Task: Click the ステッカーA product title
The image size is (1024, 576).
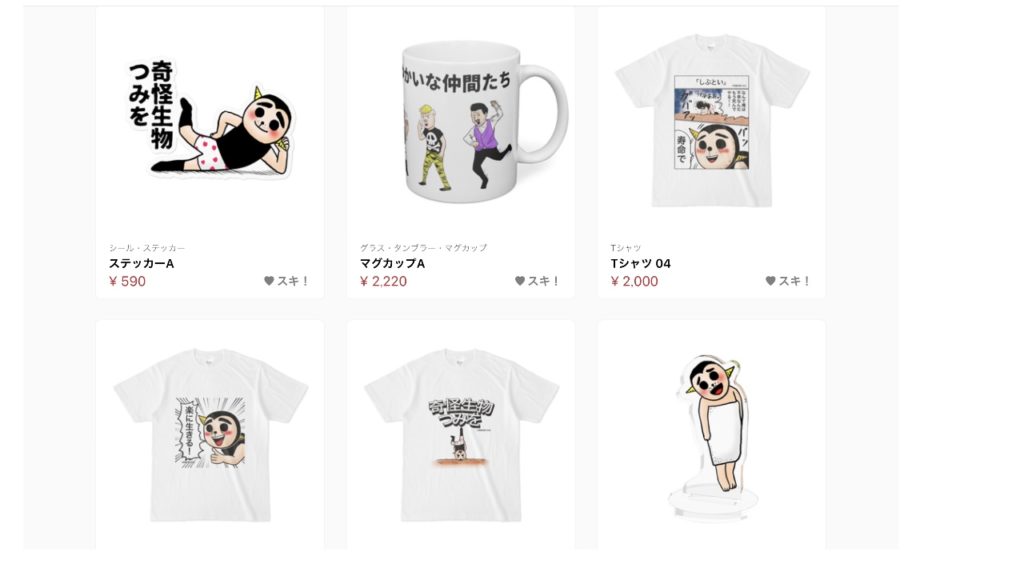Action: click(x=141, y=264)
